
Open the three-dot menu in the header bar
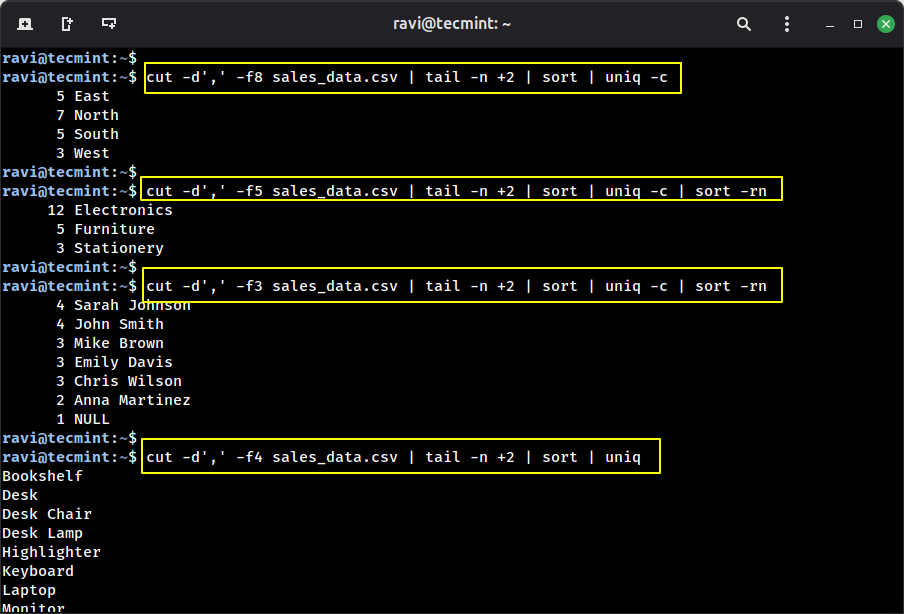tap(786, 23)
